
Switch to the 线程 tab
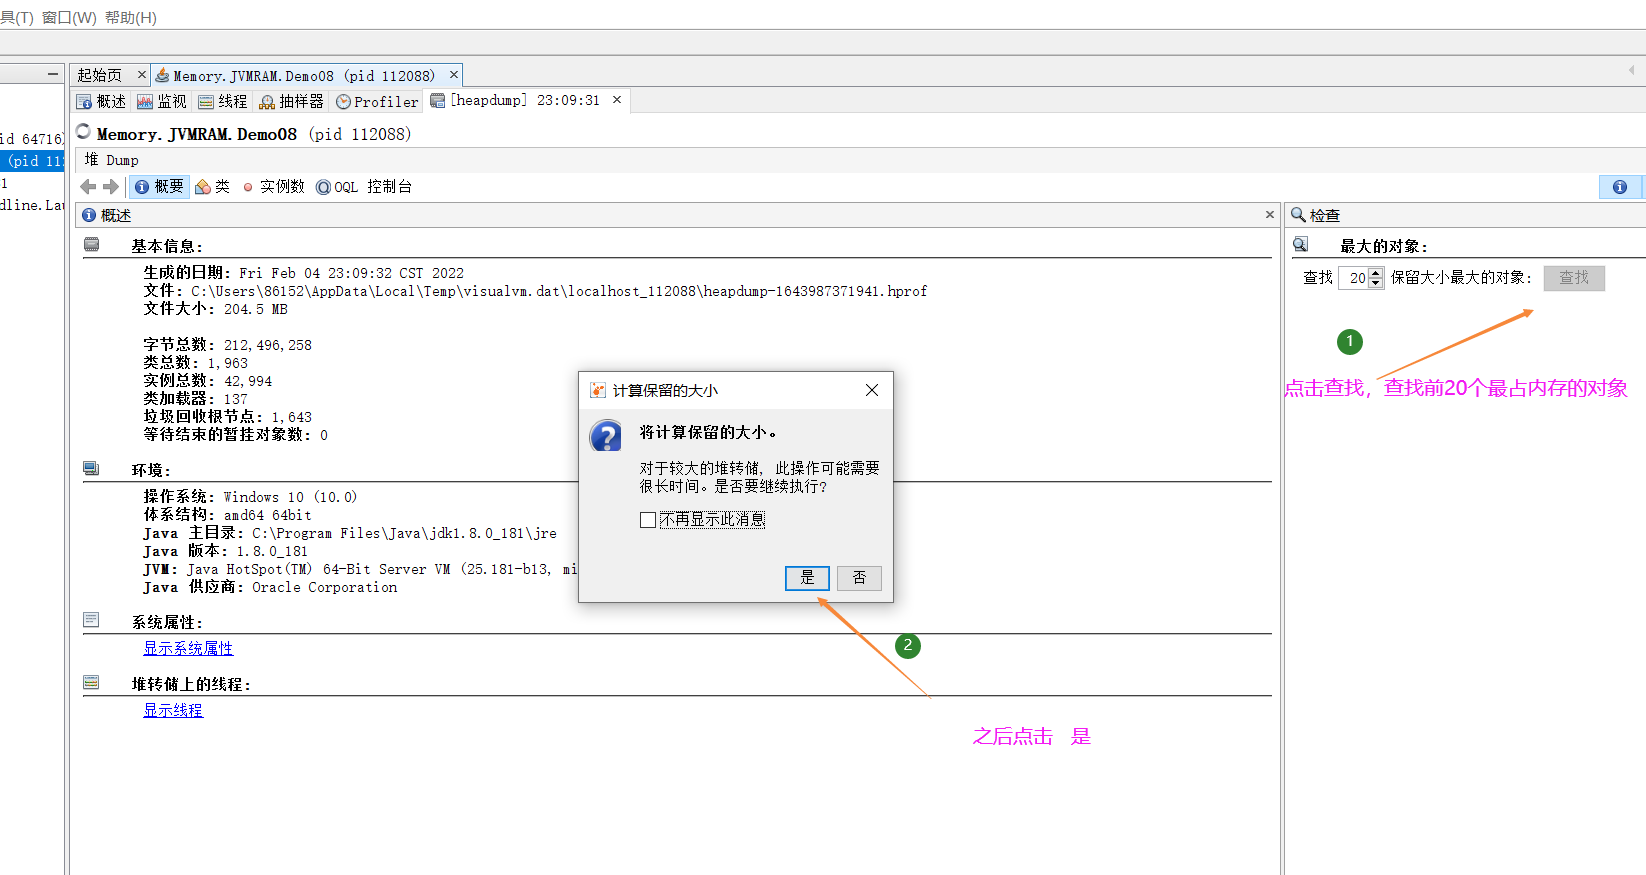222,101
